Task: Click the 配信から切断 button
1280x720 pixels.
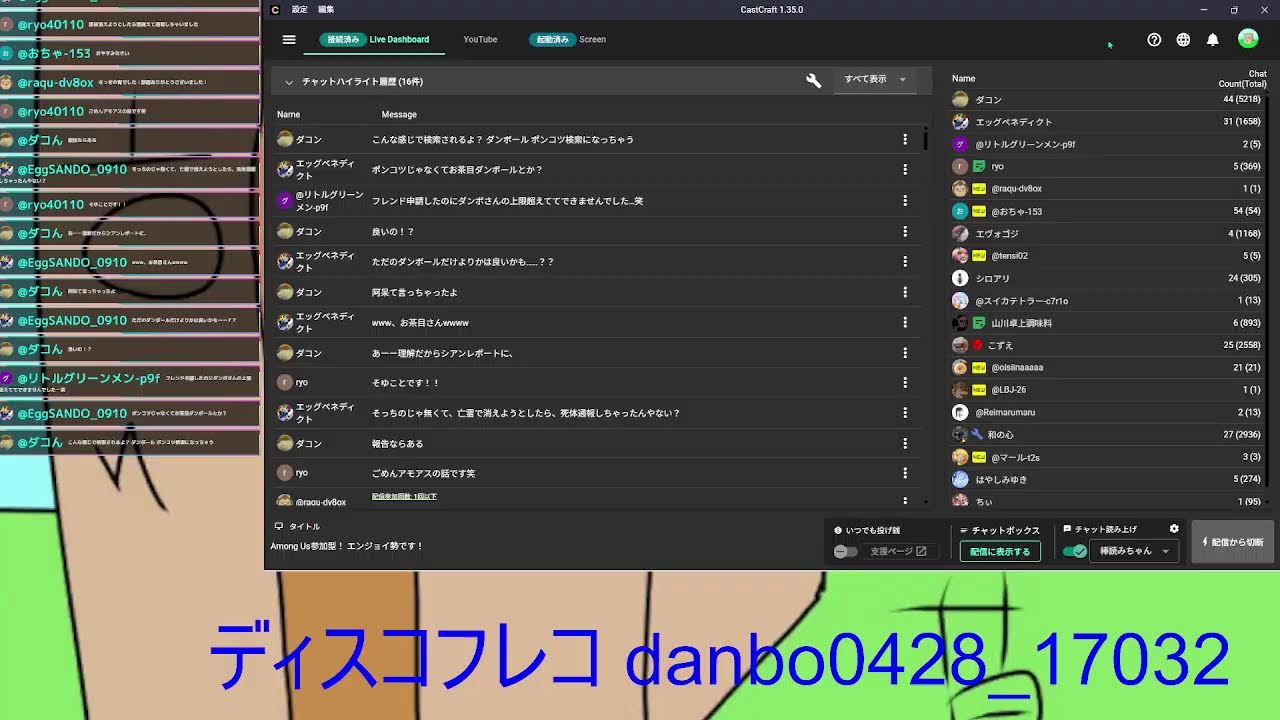Action: point(1232,542)
